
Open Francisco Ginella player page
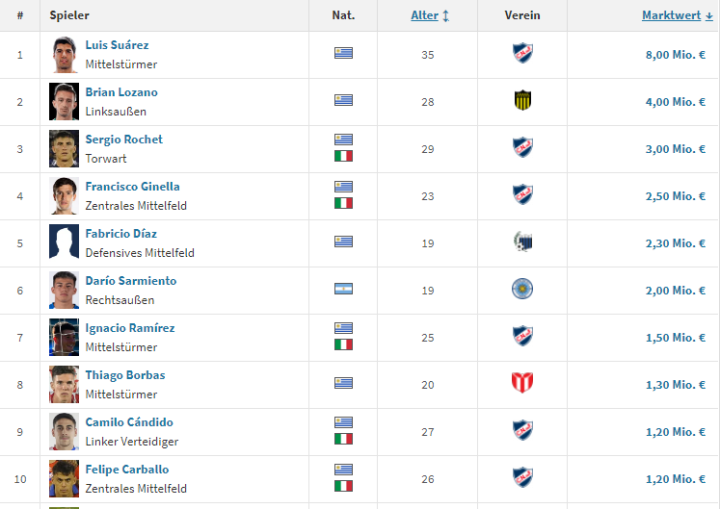pyautogui.click(x=131, y=186)
